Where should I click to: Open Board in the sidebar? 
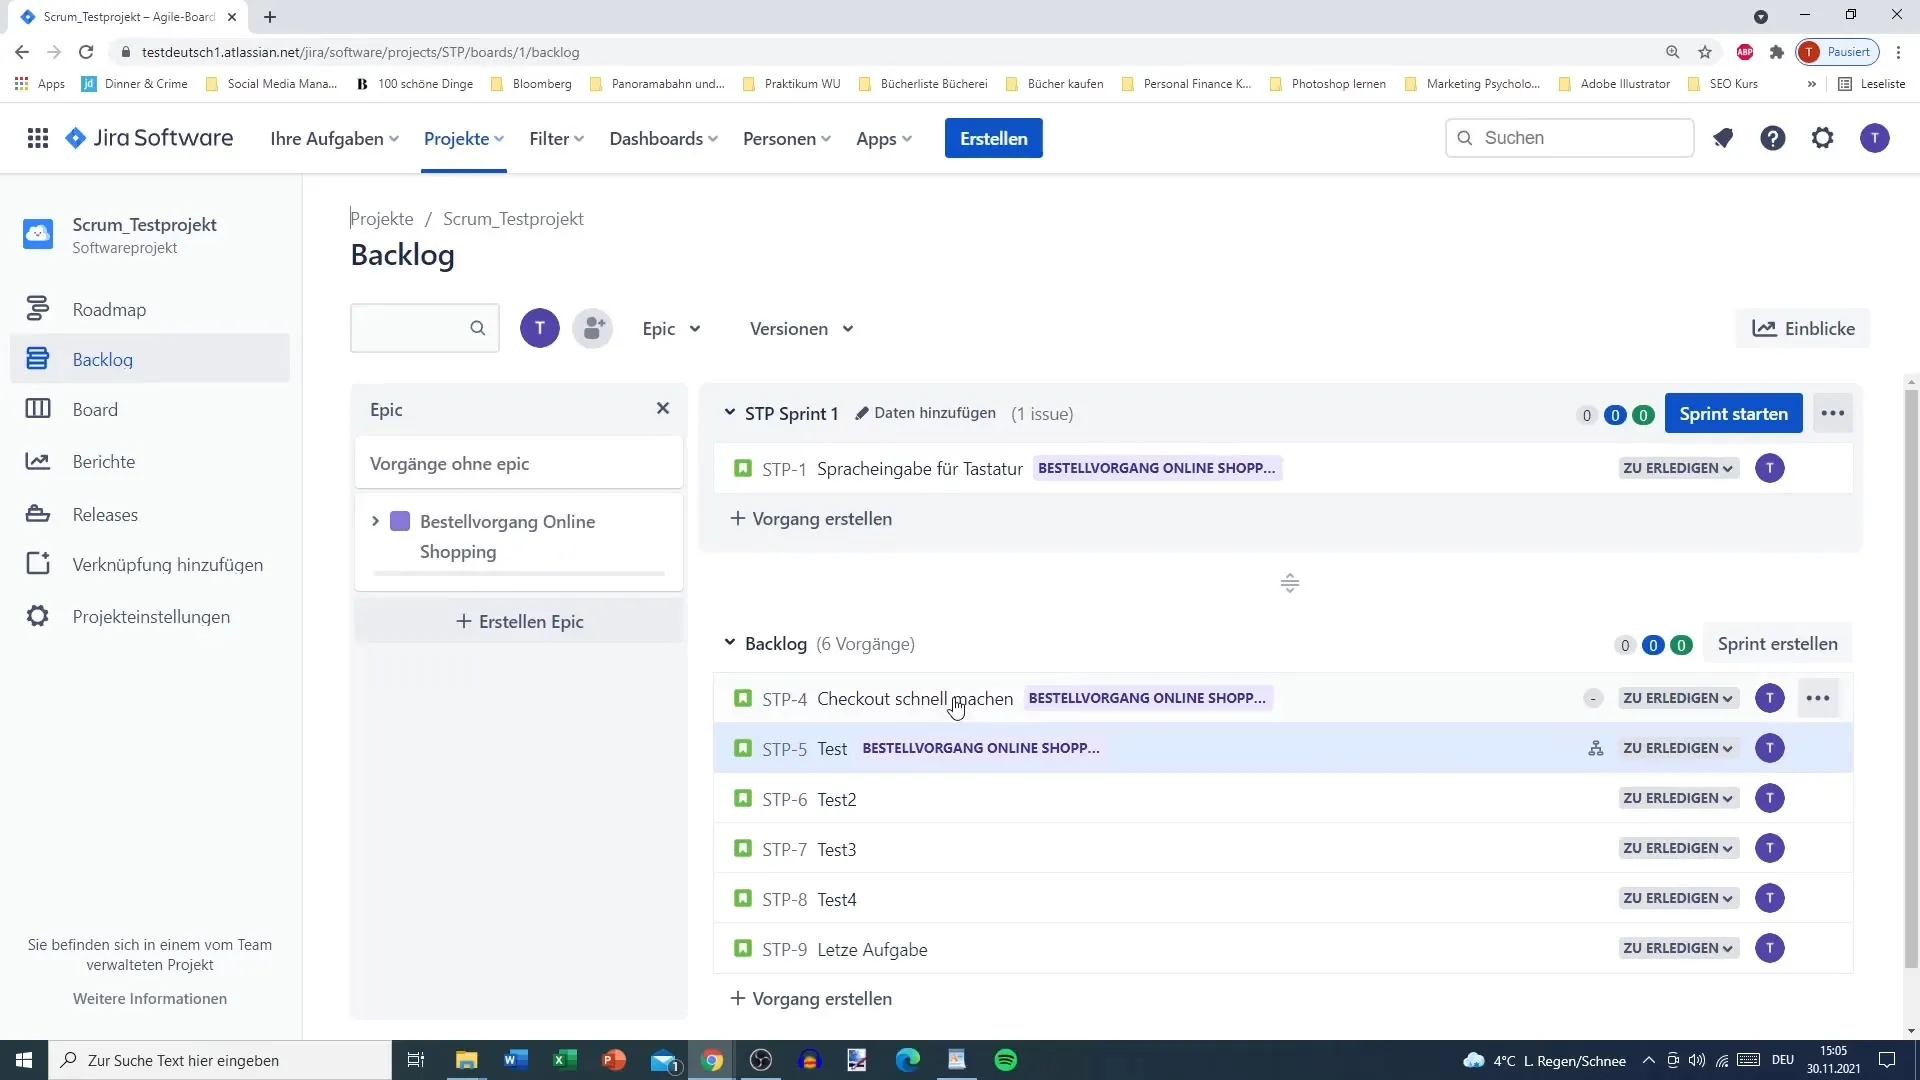150,409
